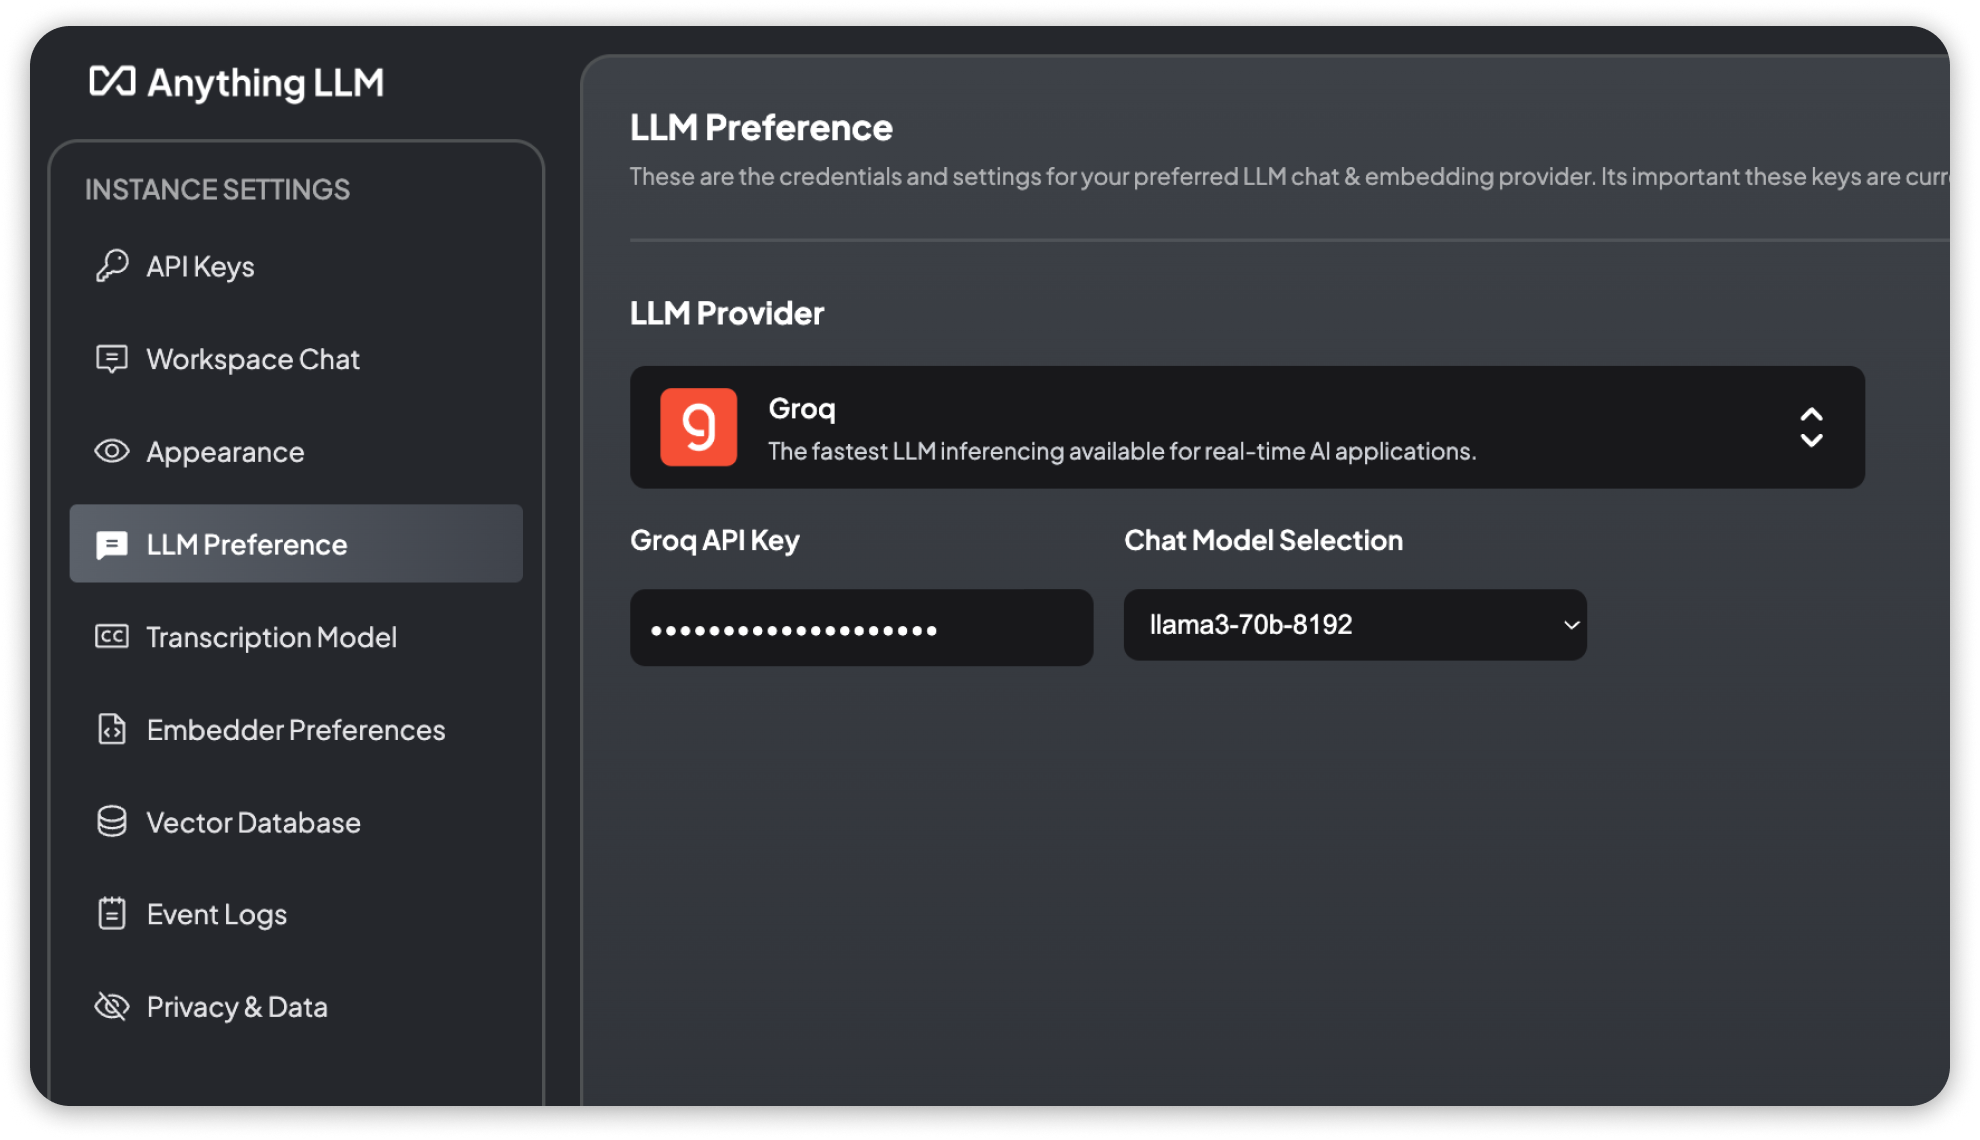The height and width of the screenshot is (1140, 1980).
Task: Click the database icon beside Vector Database
Action: click(112, 821)
